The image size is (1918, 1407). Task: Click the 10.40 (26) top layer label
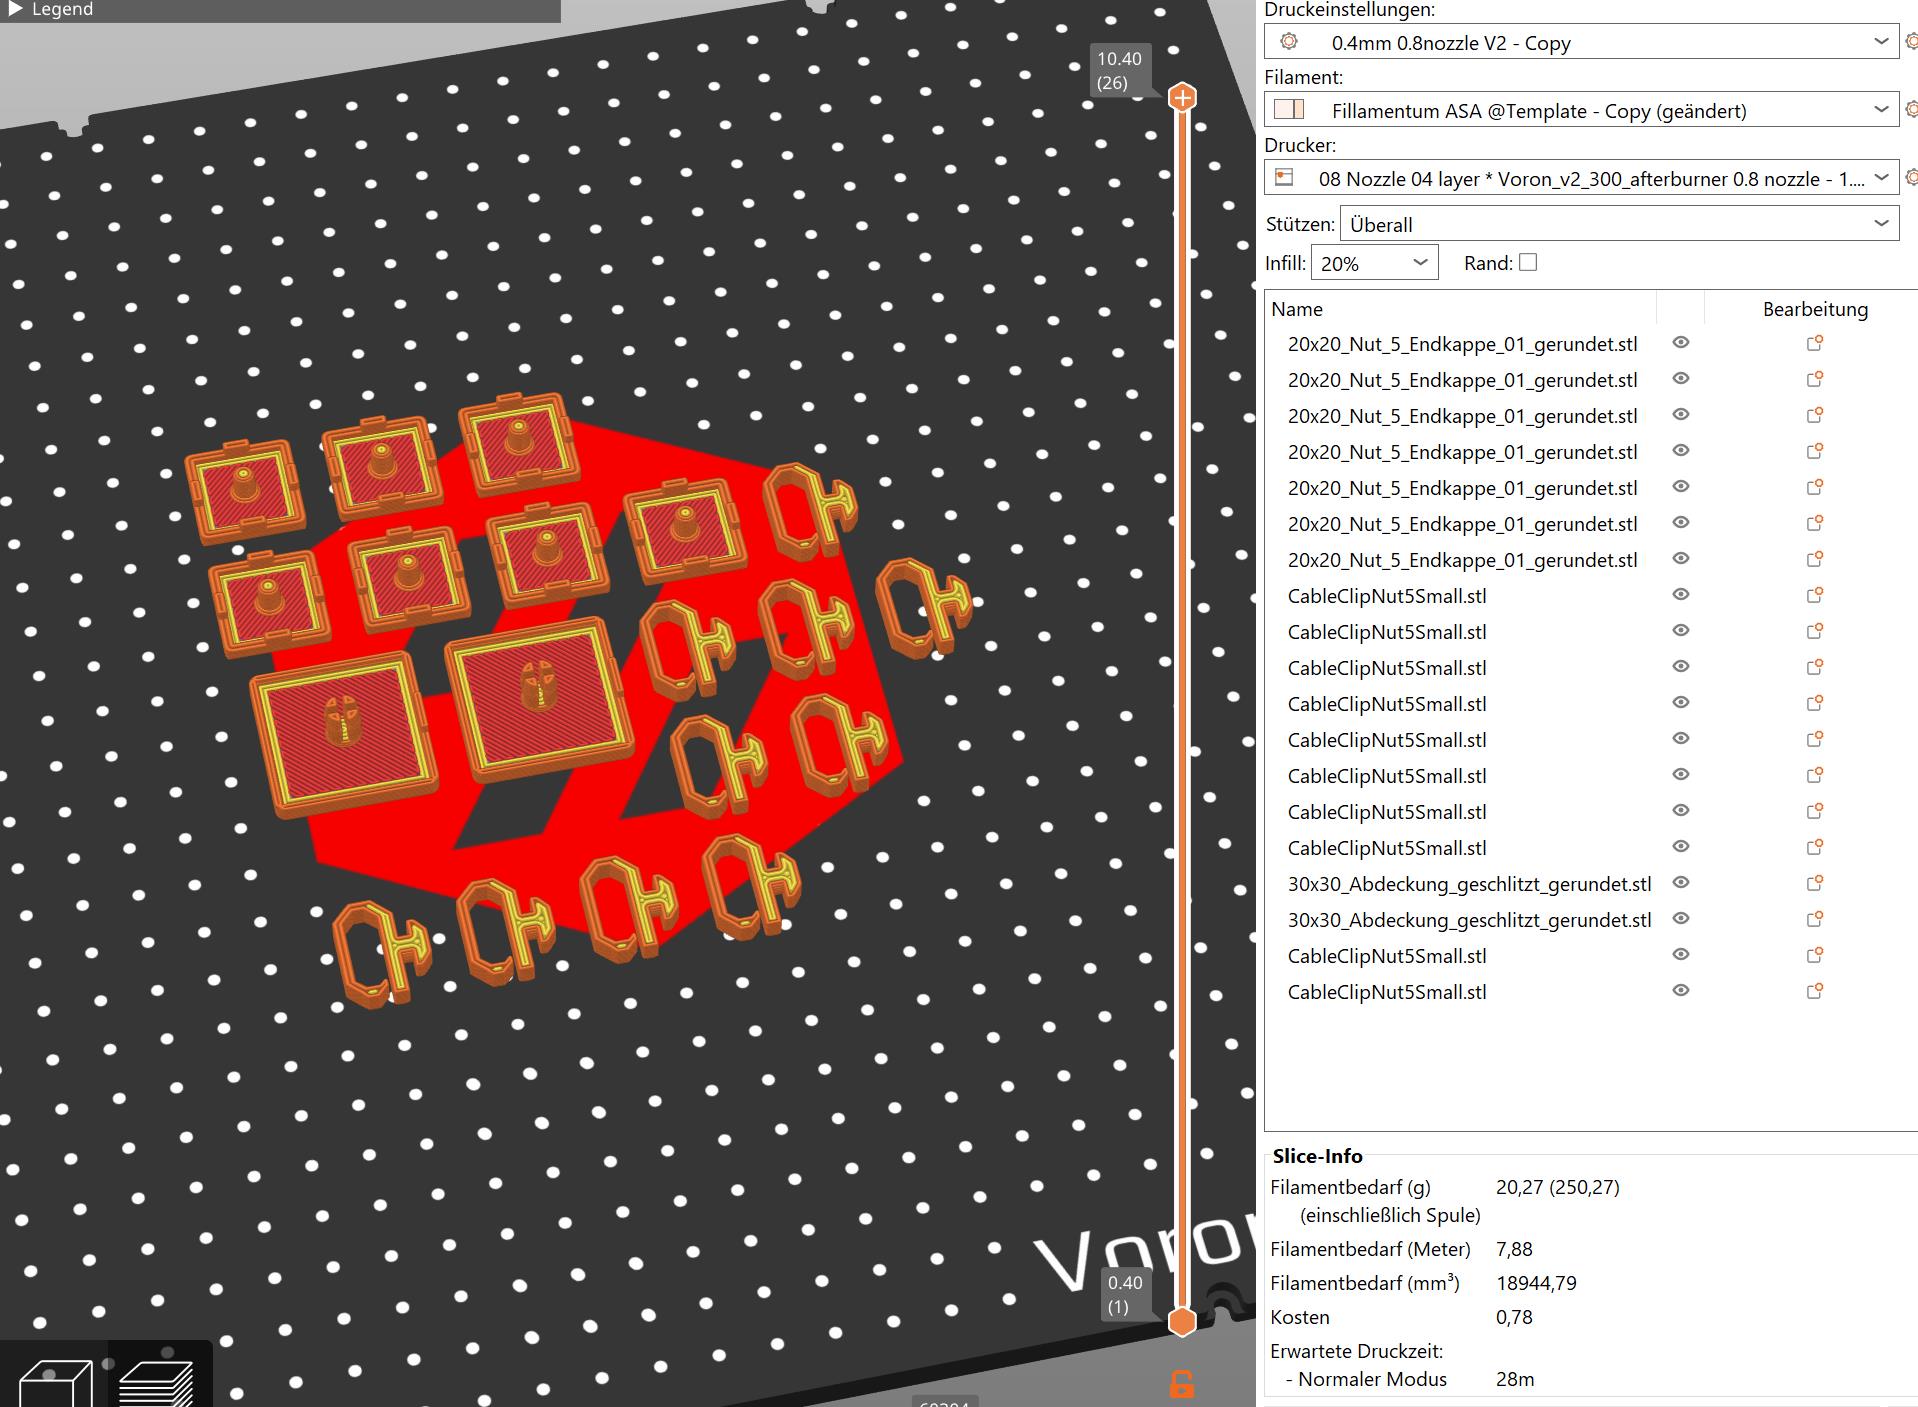coord(1119,71)
